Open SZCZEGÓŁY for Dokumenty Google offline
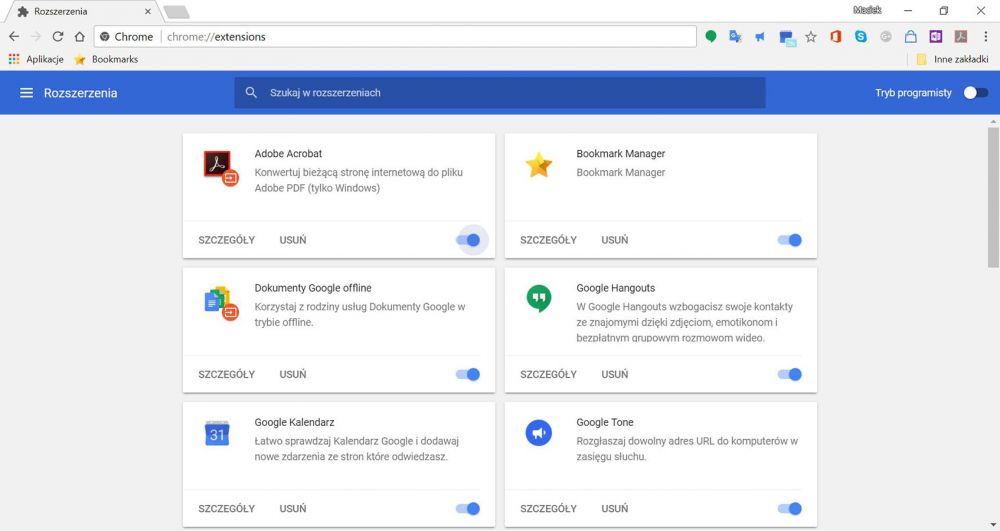 click(226, 374)
